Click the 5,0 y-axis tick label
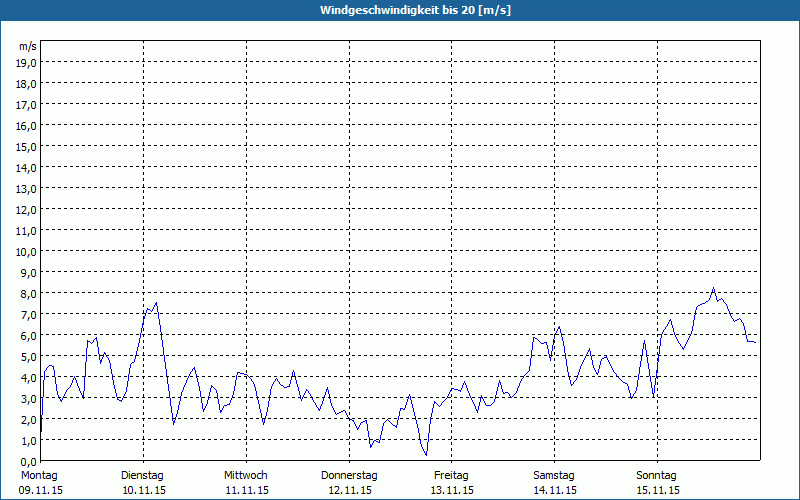 (x=27, y=356)
